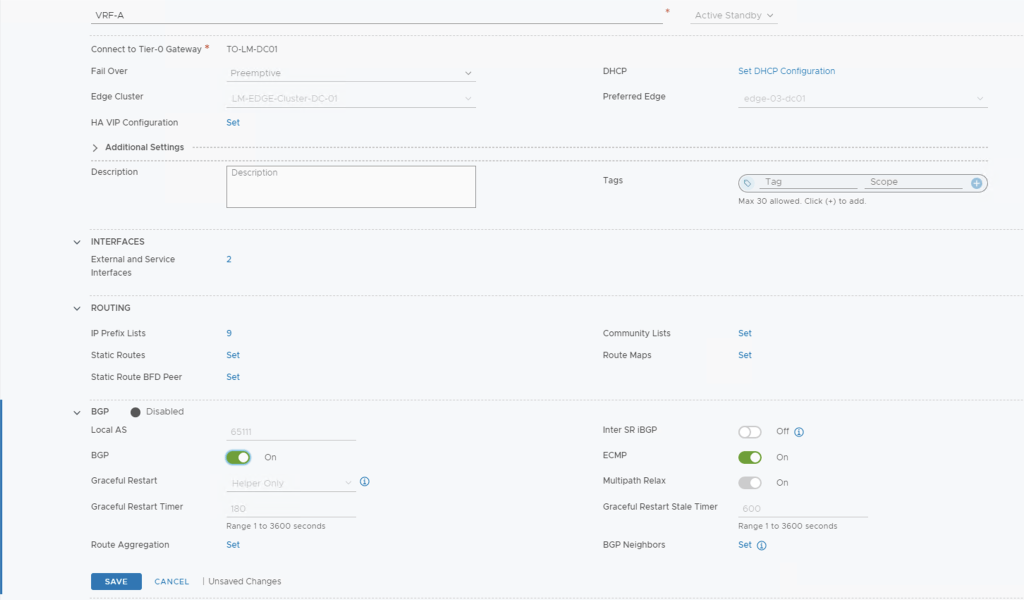Screen dimensions: 1024x600
Task: Open the Preferred Edge dropdown
Action: pos(862,98)
